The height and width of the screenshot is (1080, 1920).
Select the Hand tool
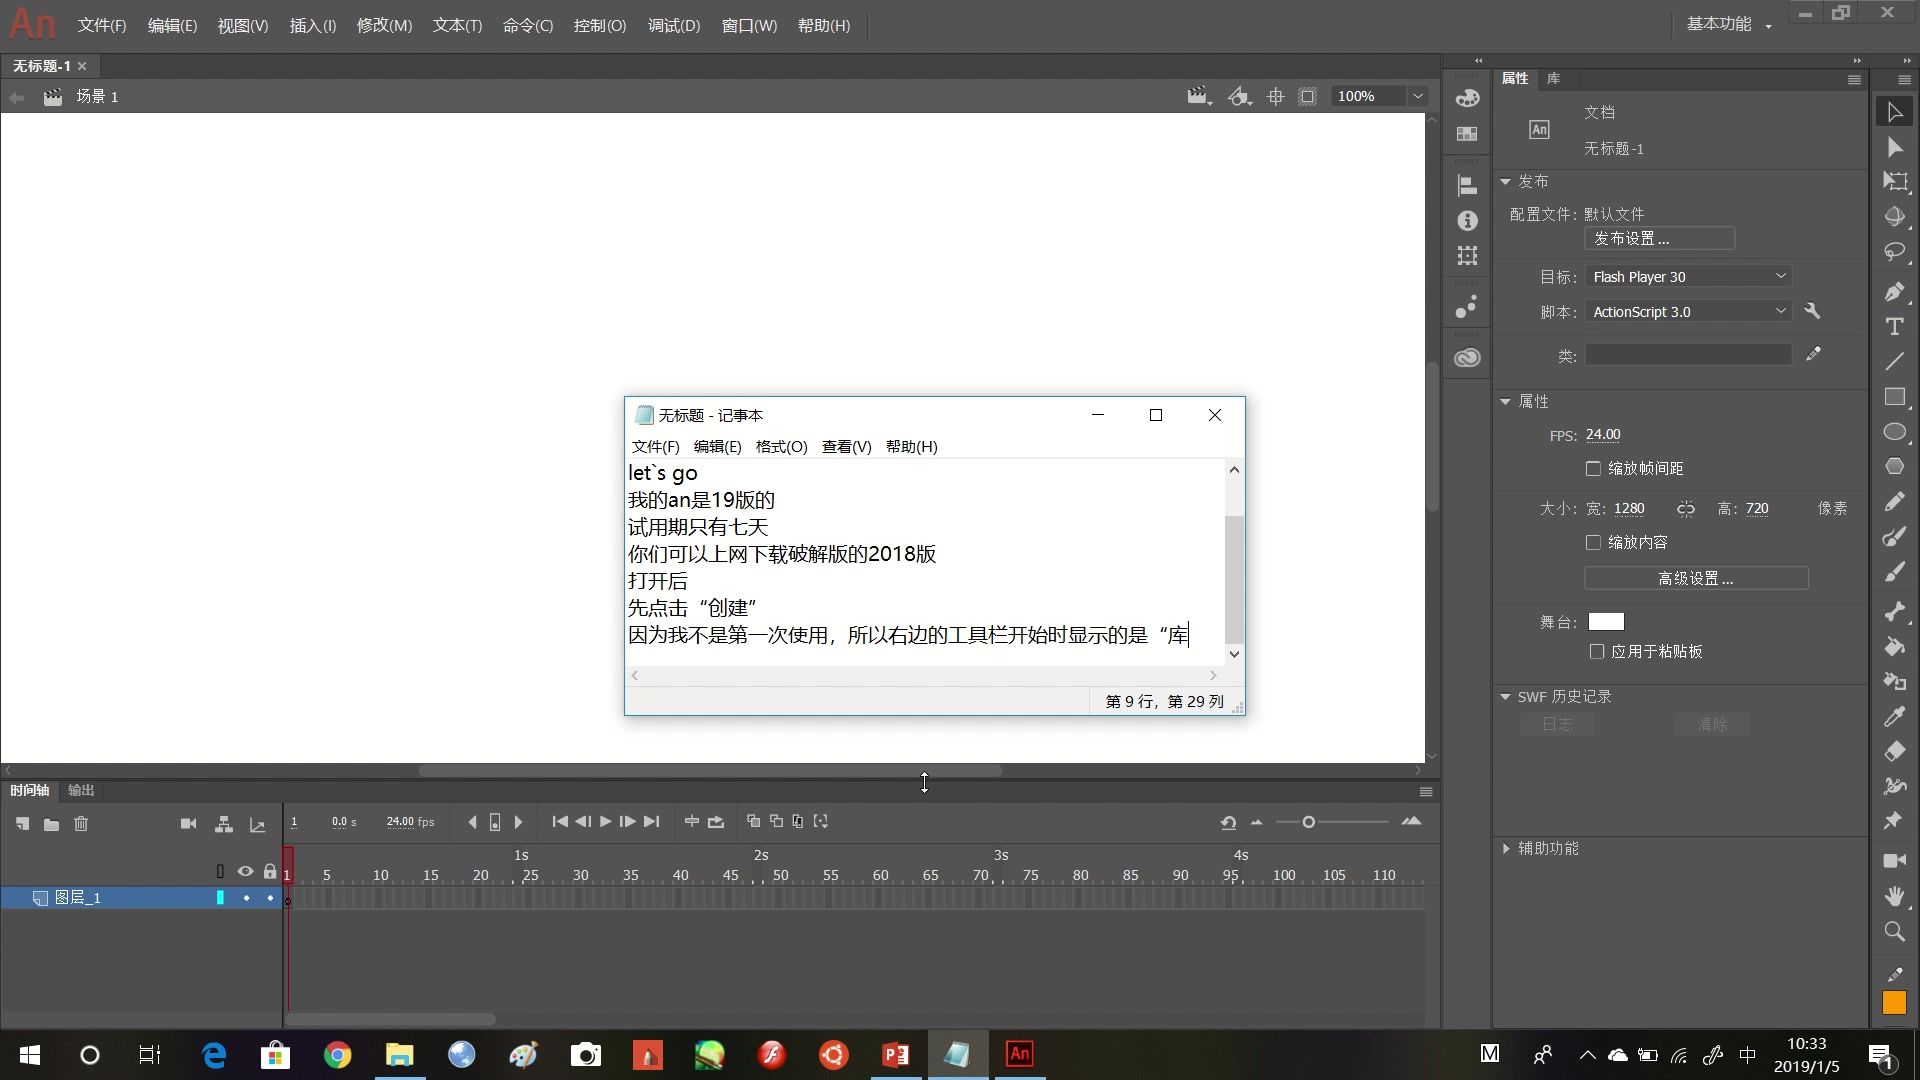click(x=1896, y=896)
